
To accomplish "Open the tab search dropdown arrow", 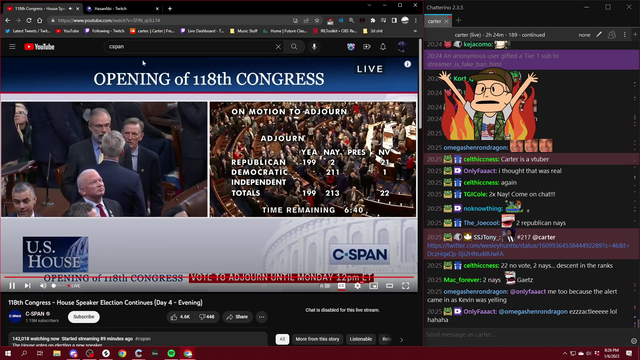I will click(369, 5).
